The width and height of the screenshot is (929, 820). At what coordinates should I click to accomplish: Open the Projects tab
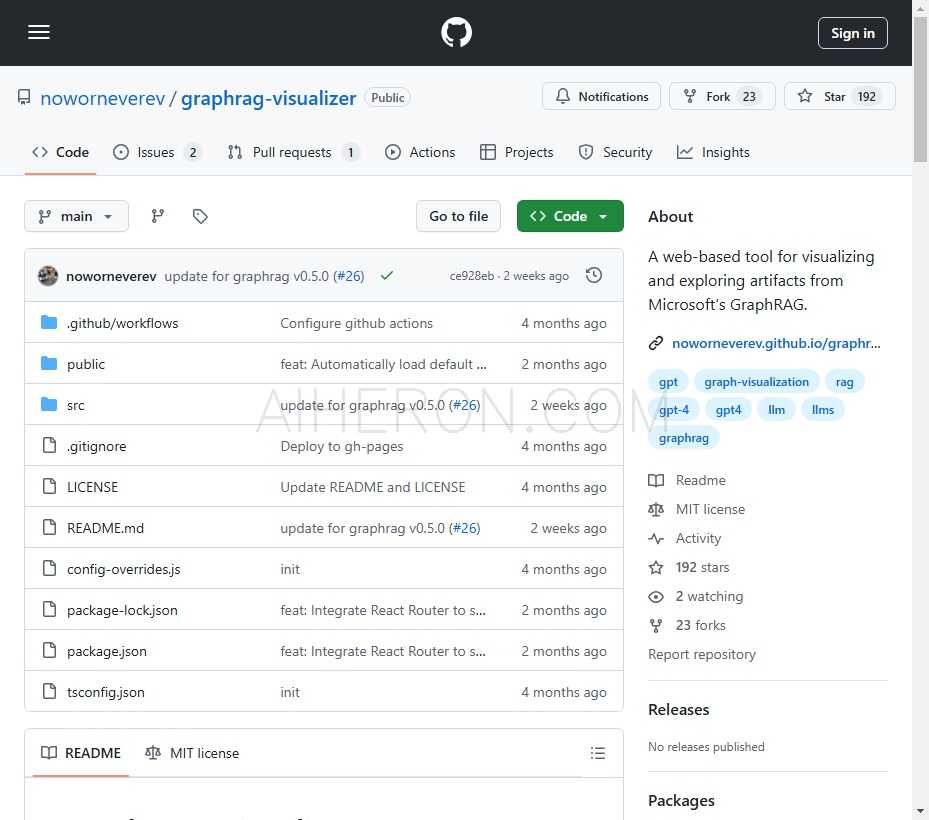click(517, 152)
